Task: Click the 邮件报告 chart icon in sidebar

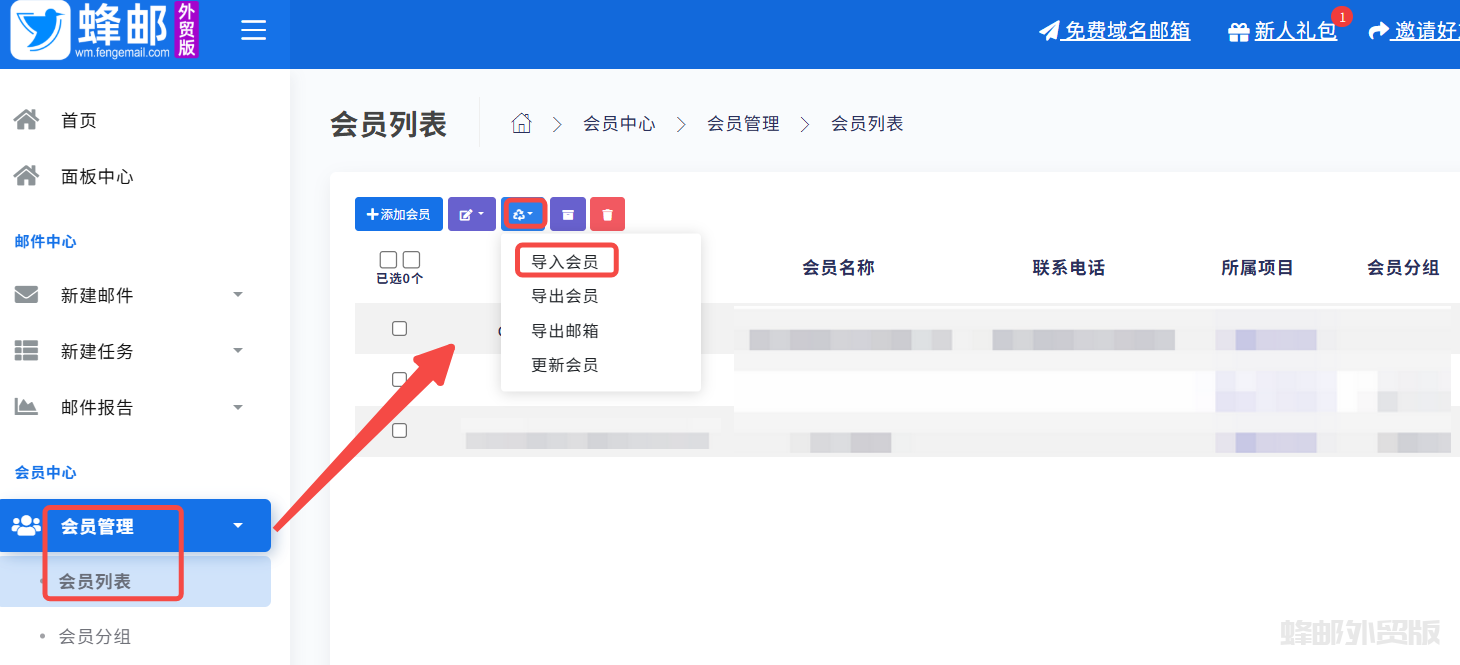Action: click(26, 407)
